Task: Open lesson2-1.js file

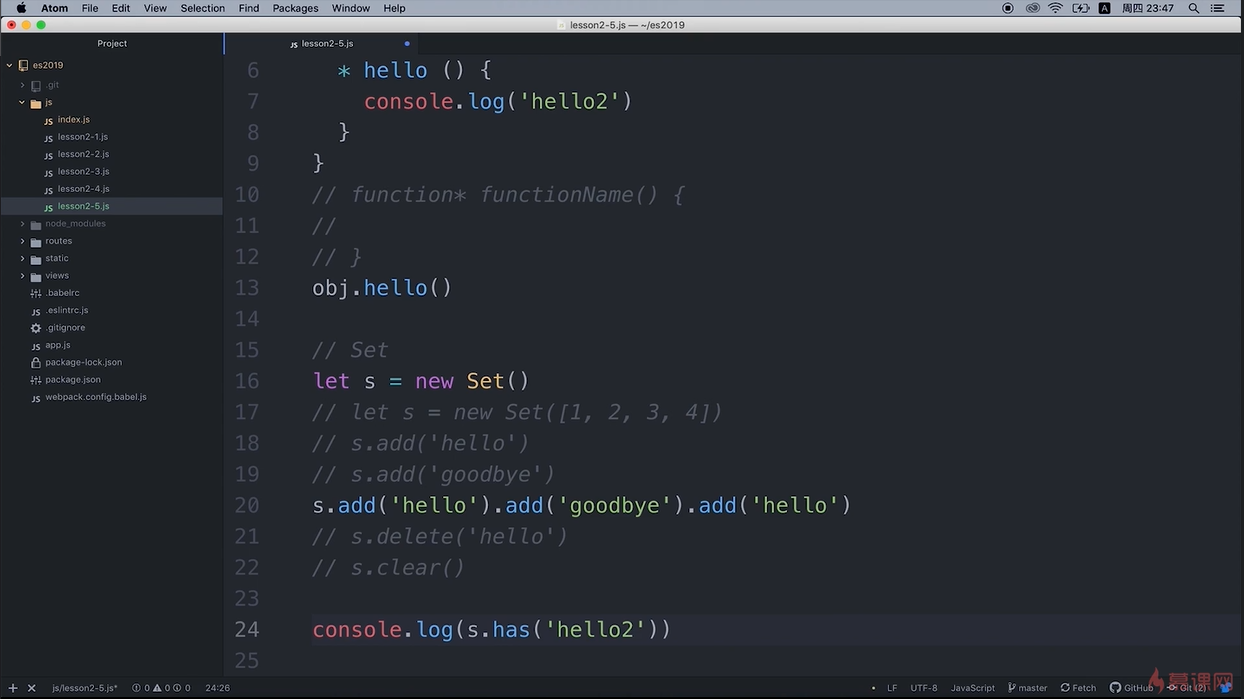Action: click(82, 137)
